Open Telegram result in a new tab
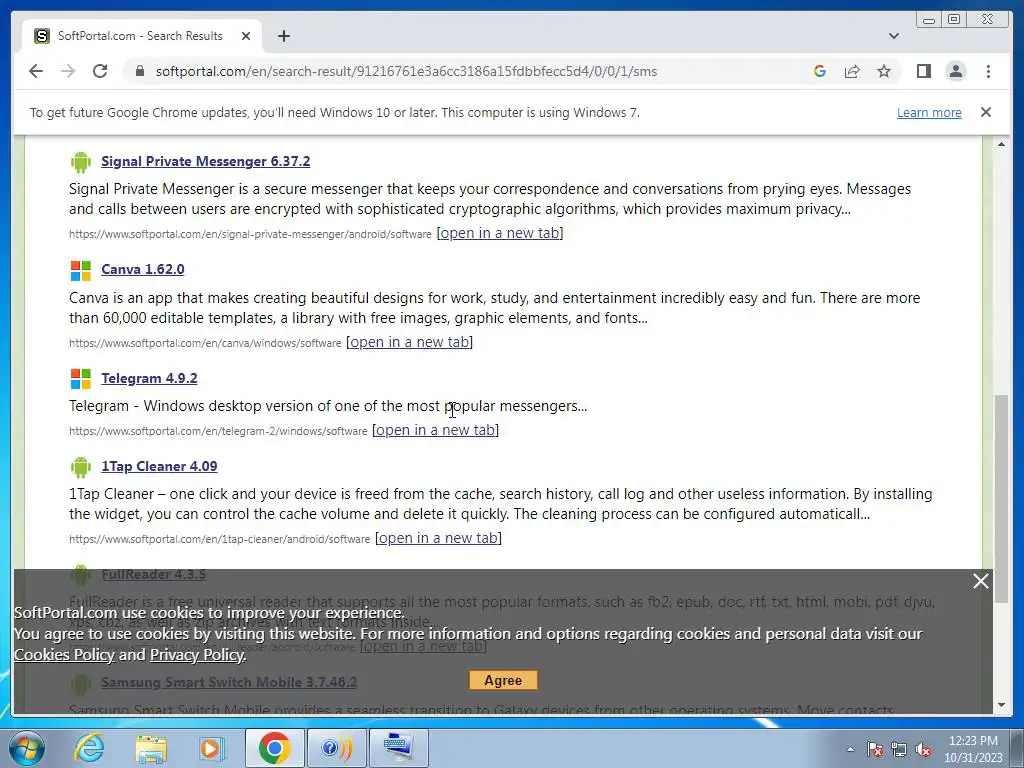Image resolution: width=1024 pixels, height=768 pixels. pos(435,430)
